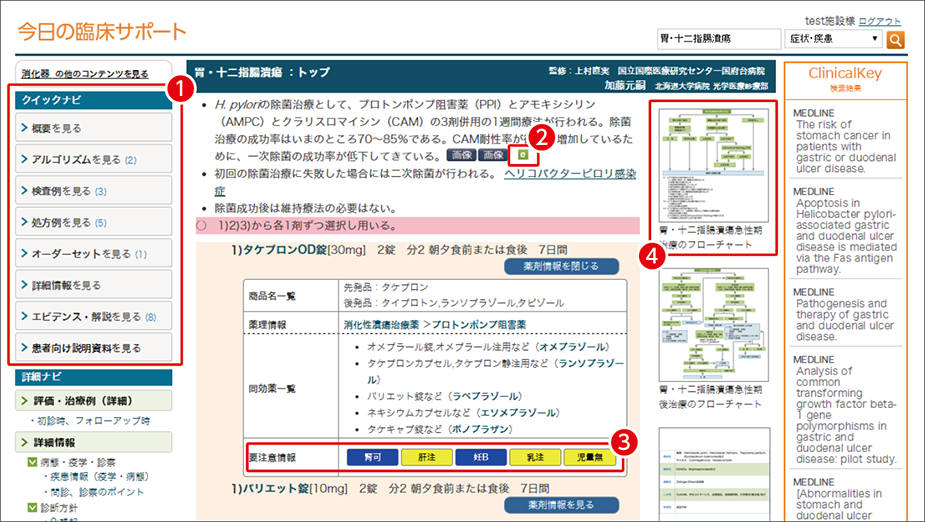Screen dimensions: 925x522
Task: Click パリエット錠 drug name
Action: (x=276, y=488)
